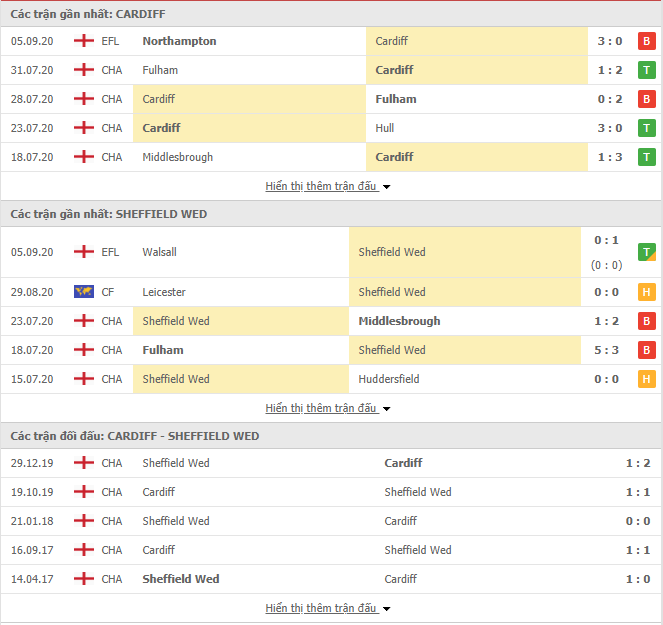The width and height of the screenshot is (663, 625).
Task: Click red B badge for Fulham 5:3 match
Action: pos(647,350)
